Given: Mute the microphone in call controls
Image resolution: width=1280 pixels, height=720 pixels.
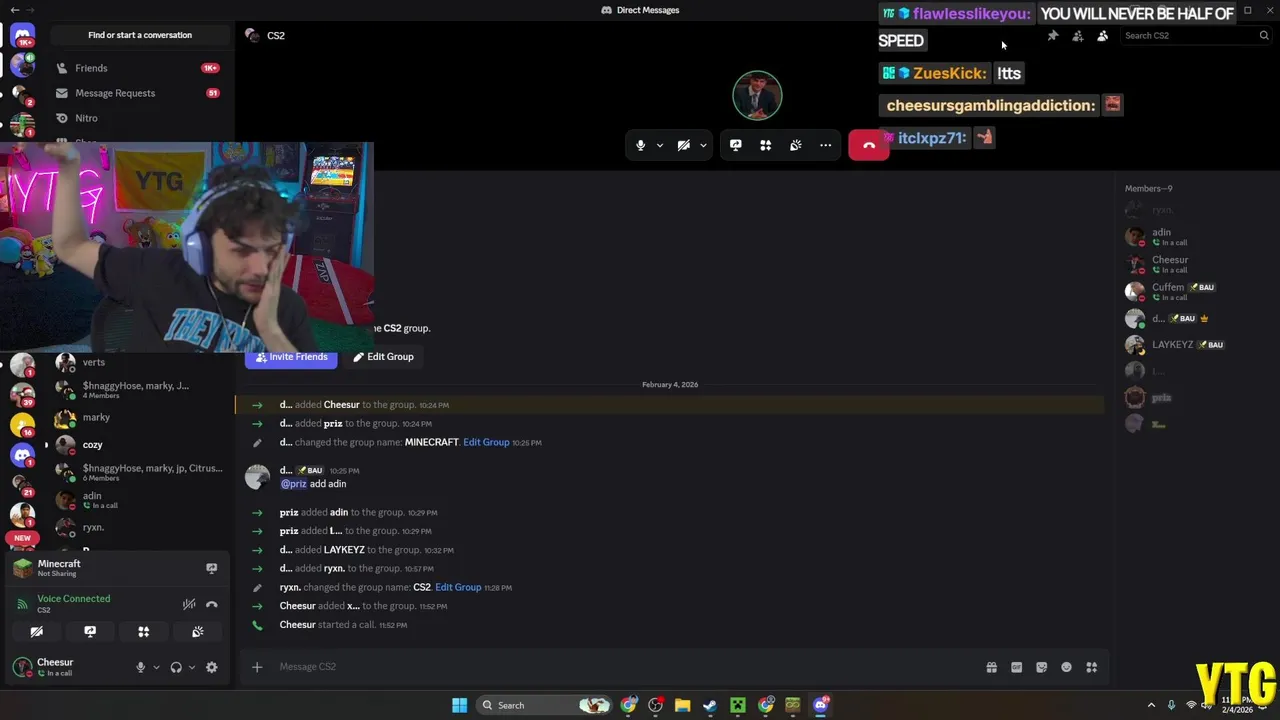Looking at the screenshot, I should (x=641, y=145).
